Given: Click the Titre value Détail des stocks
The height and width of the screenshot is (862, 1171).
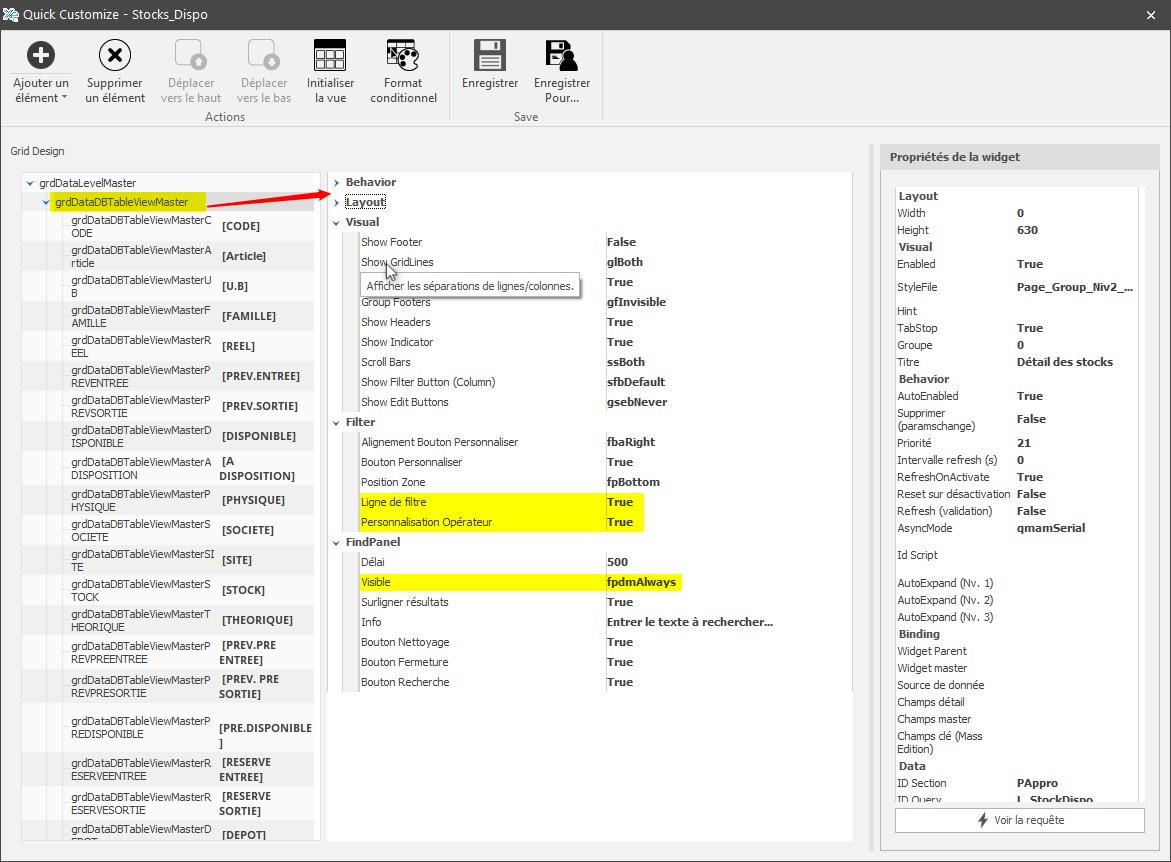Looking at the screenshot, I should tap(1064, 362).
